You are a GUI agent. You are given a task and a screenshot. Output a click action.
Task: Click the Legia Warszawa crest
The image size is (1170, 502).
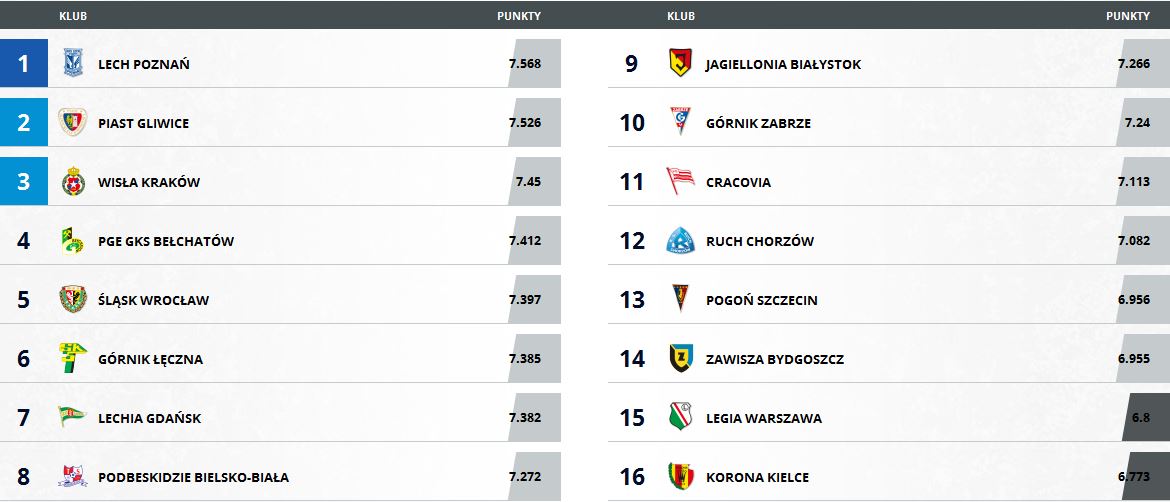[681, 417]
